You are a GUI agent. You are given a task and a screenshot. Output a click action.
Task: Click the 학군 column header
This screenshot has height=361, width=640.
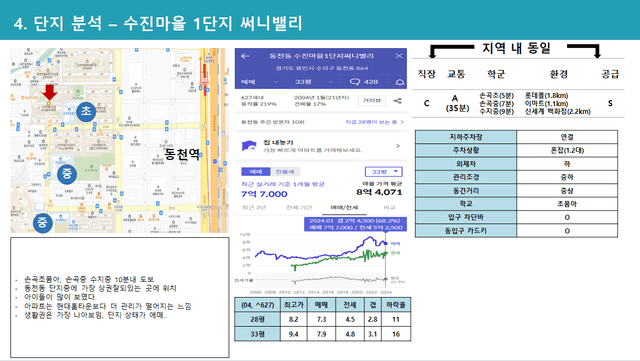click(496, 74)
